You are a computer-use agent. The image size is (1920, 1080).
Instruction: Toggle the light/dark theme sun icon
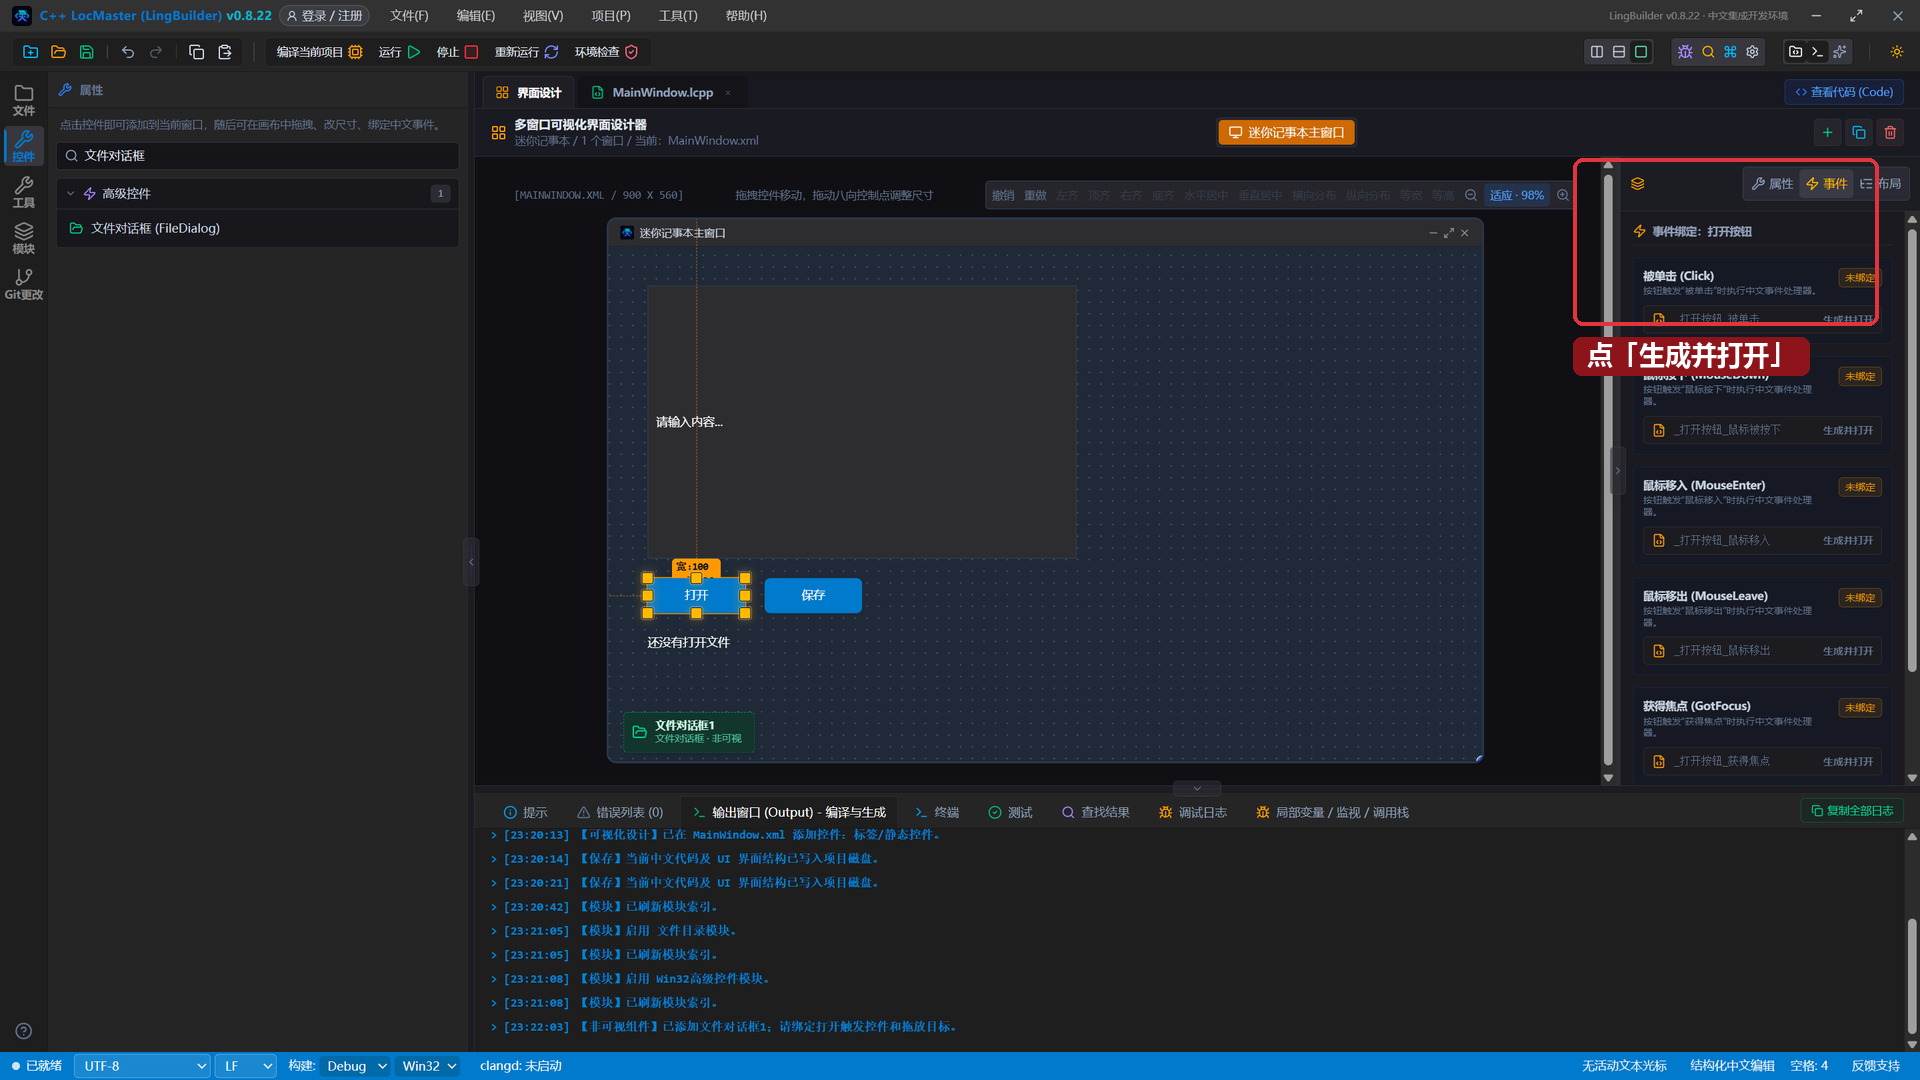click(1897, 52)
